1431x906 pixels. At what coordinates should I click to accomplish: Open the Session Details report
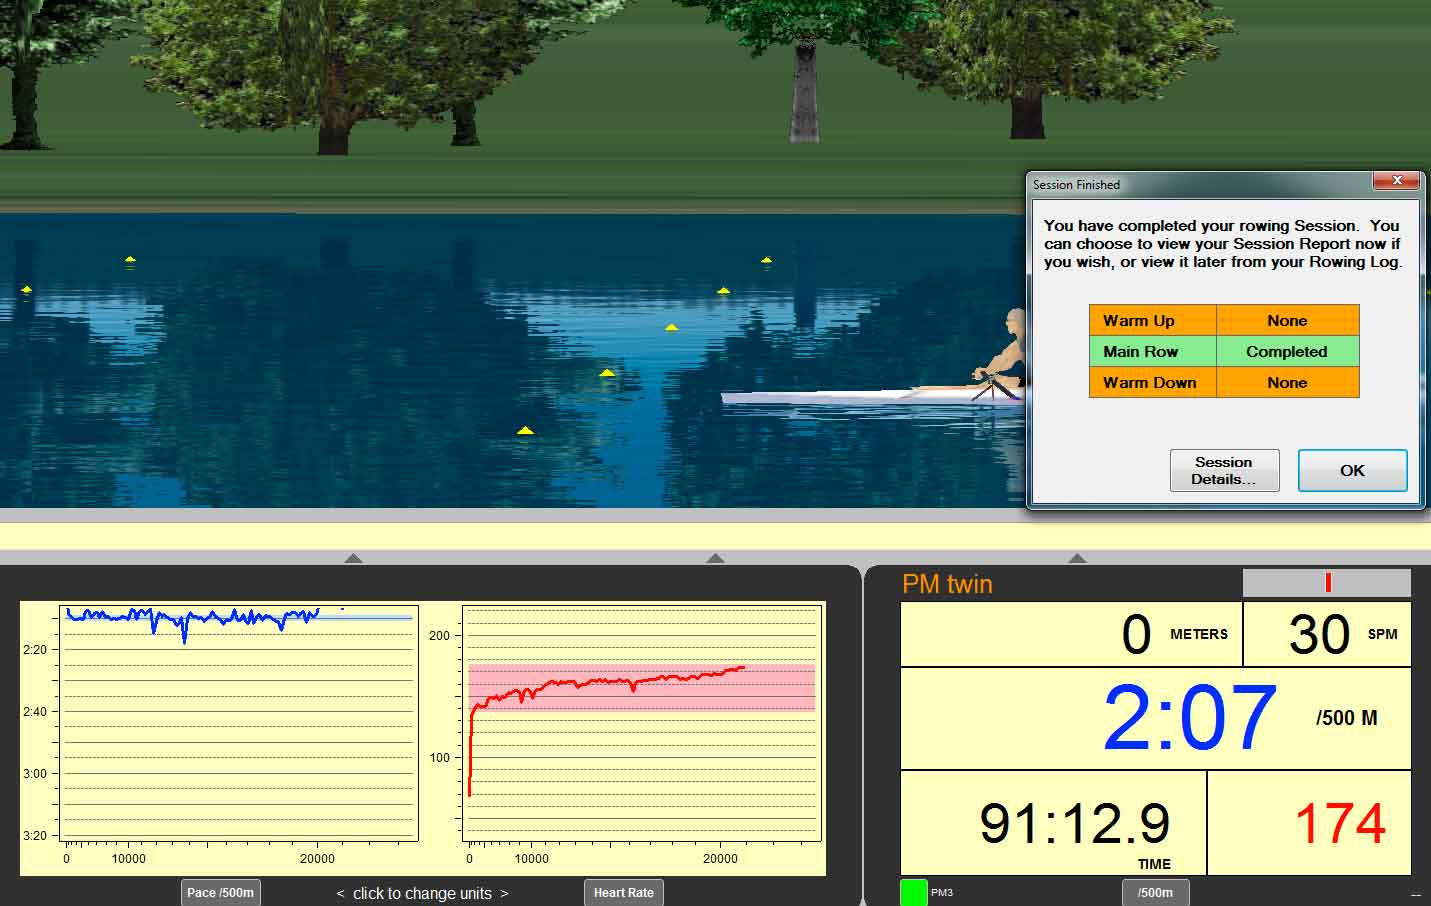1224,470
